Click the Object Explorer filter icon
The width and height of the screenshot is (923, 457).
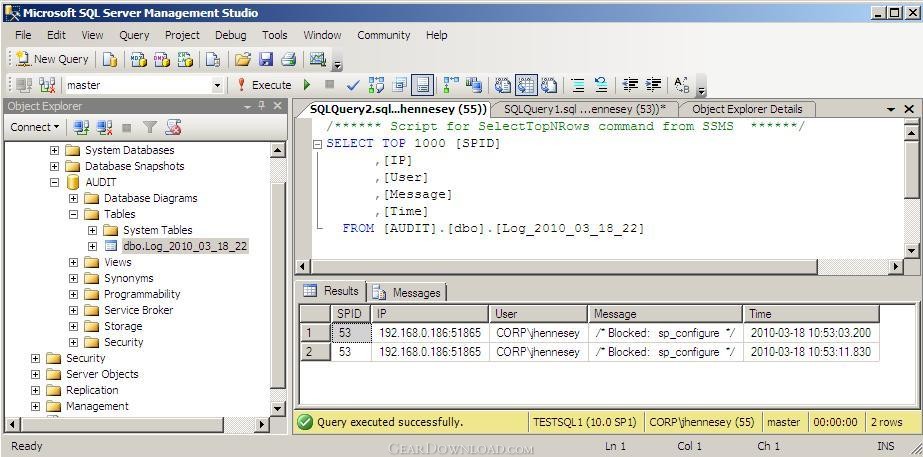tap(150, 127)
